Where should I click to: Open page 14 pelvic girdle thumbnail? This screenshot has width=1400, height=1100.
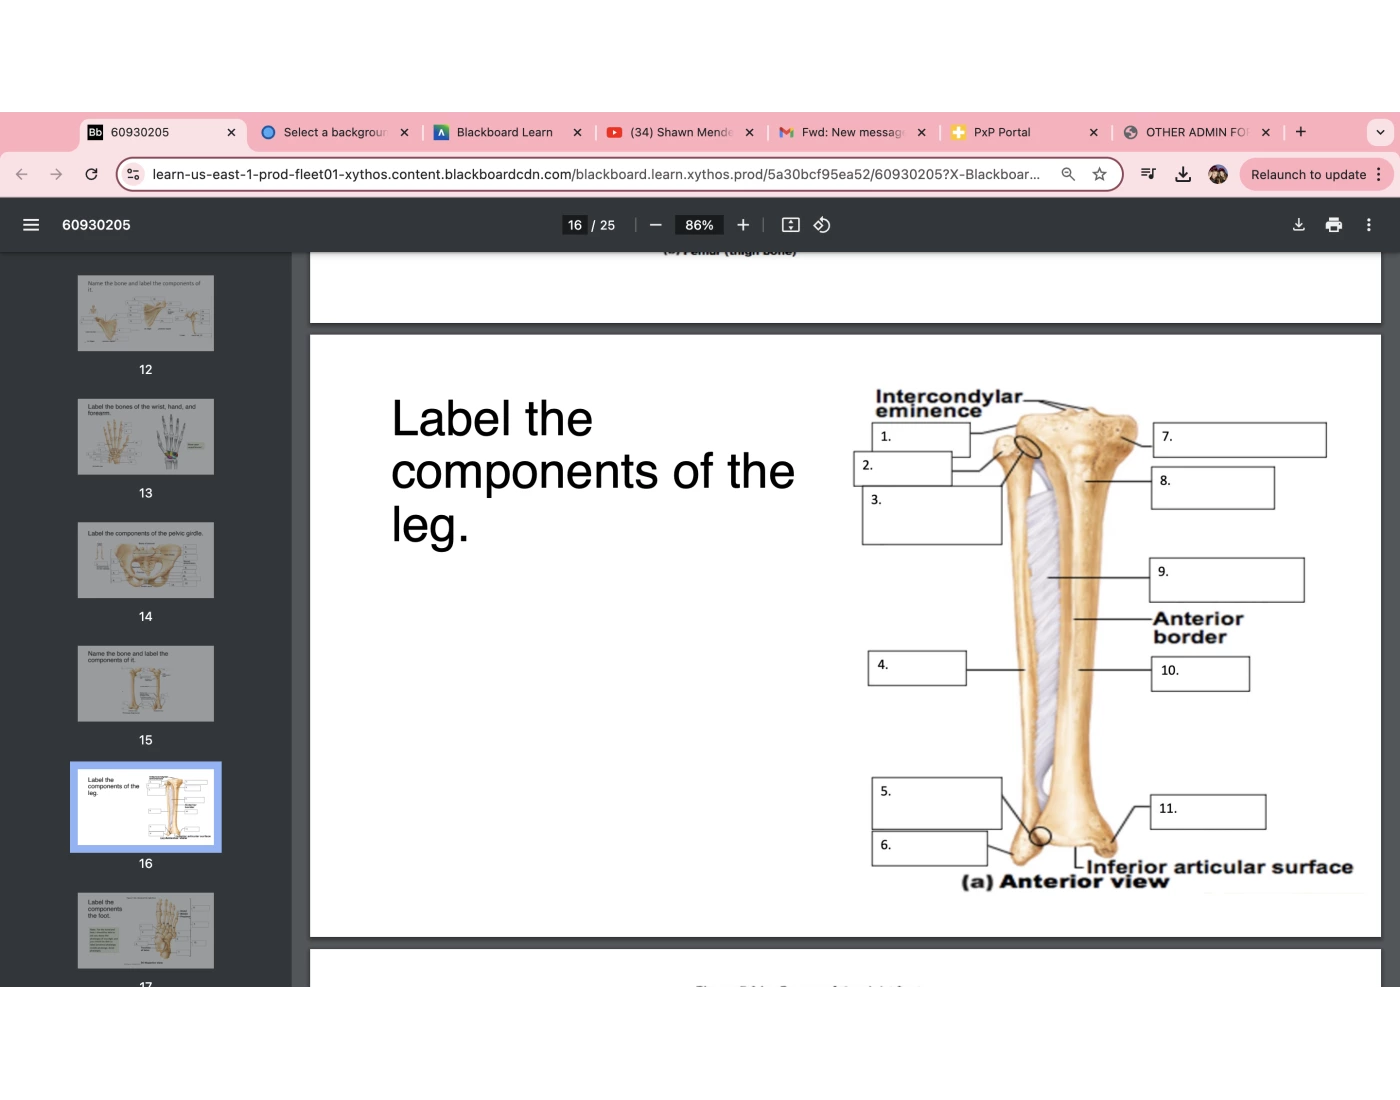click(x=146, y=560)
